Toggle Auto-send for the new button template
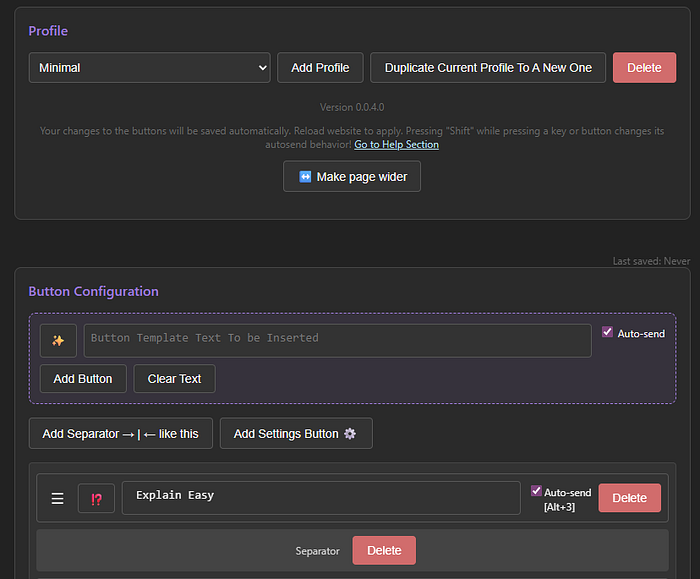The height and width of the screenshot is (579, 700). tap(607, 333)
